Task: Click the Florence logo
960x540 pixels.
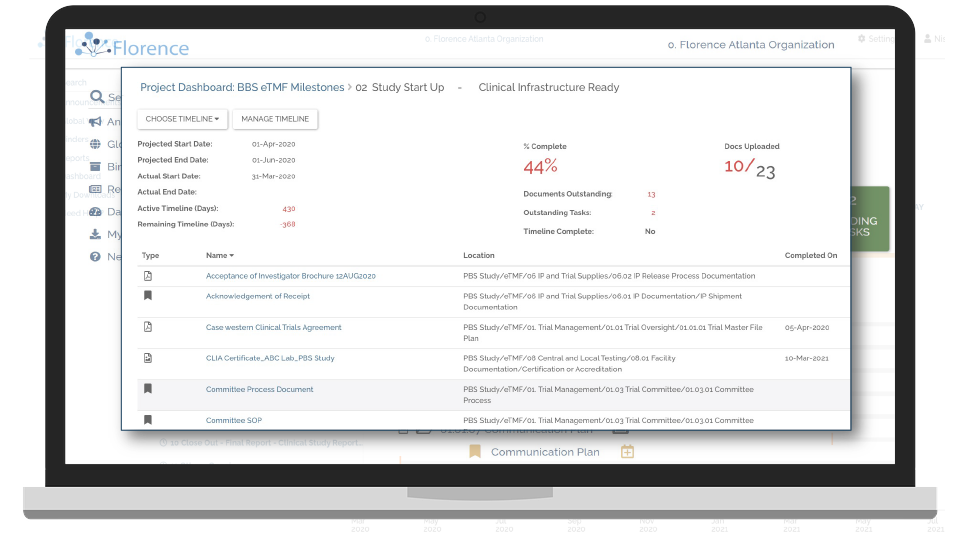Action: [x=132, y=46]
